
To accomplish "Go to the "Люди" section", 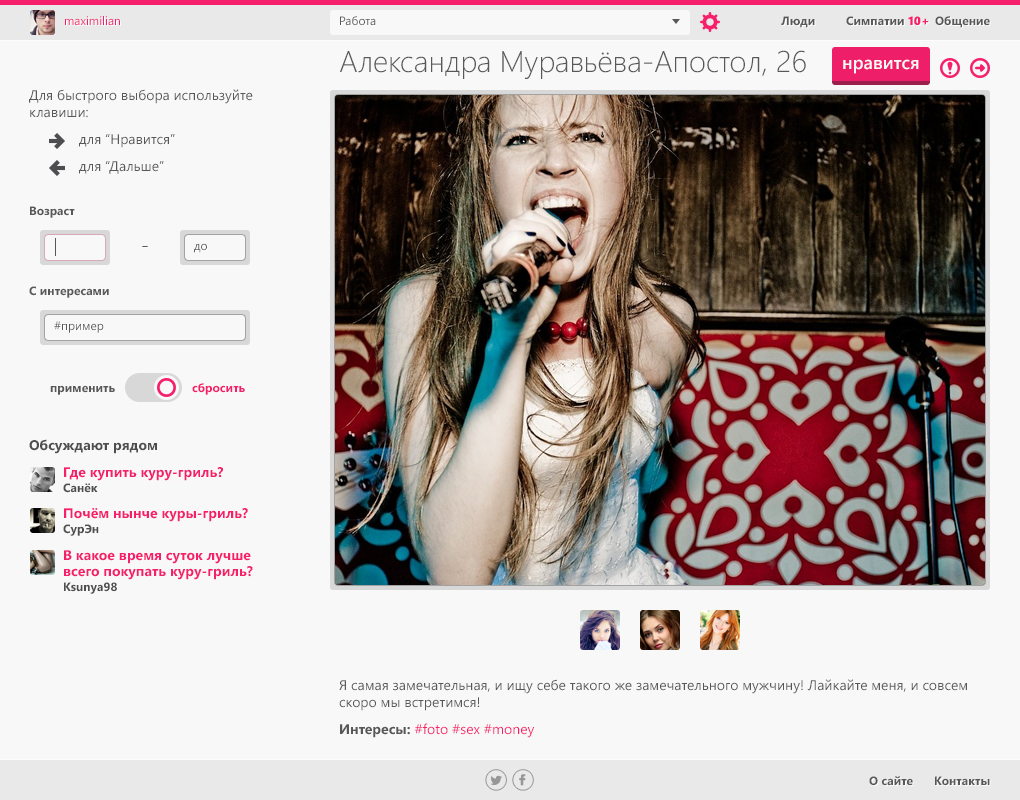I will (x=798, y=21).
